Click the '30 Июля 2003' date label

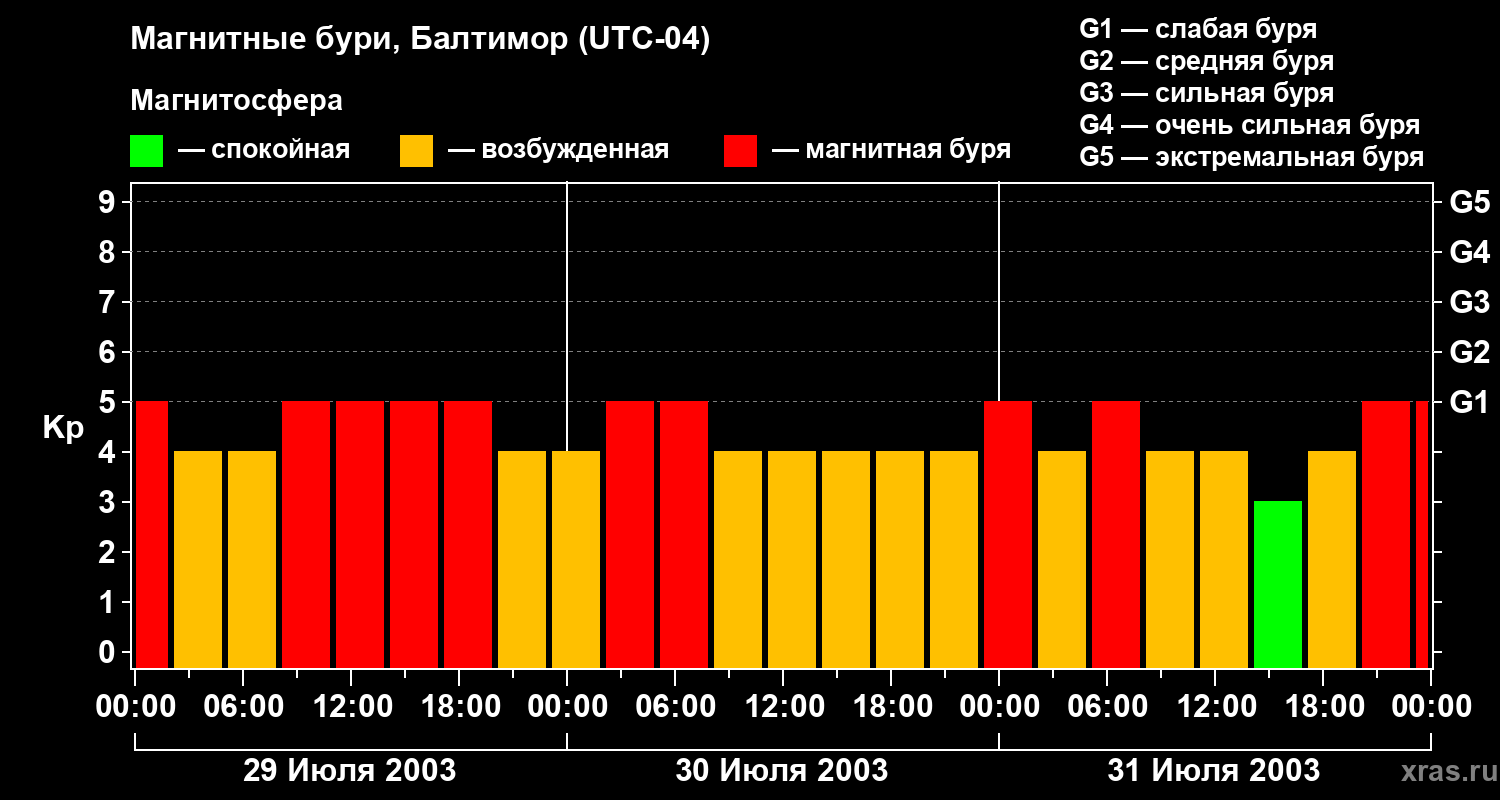click(782, 771)
